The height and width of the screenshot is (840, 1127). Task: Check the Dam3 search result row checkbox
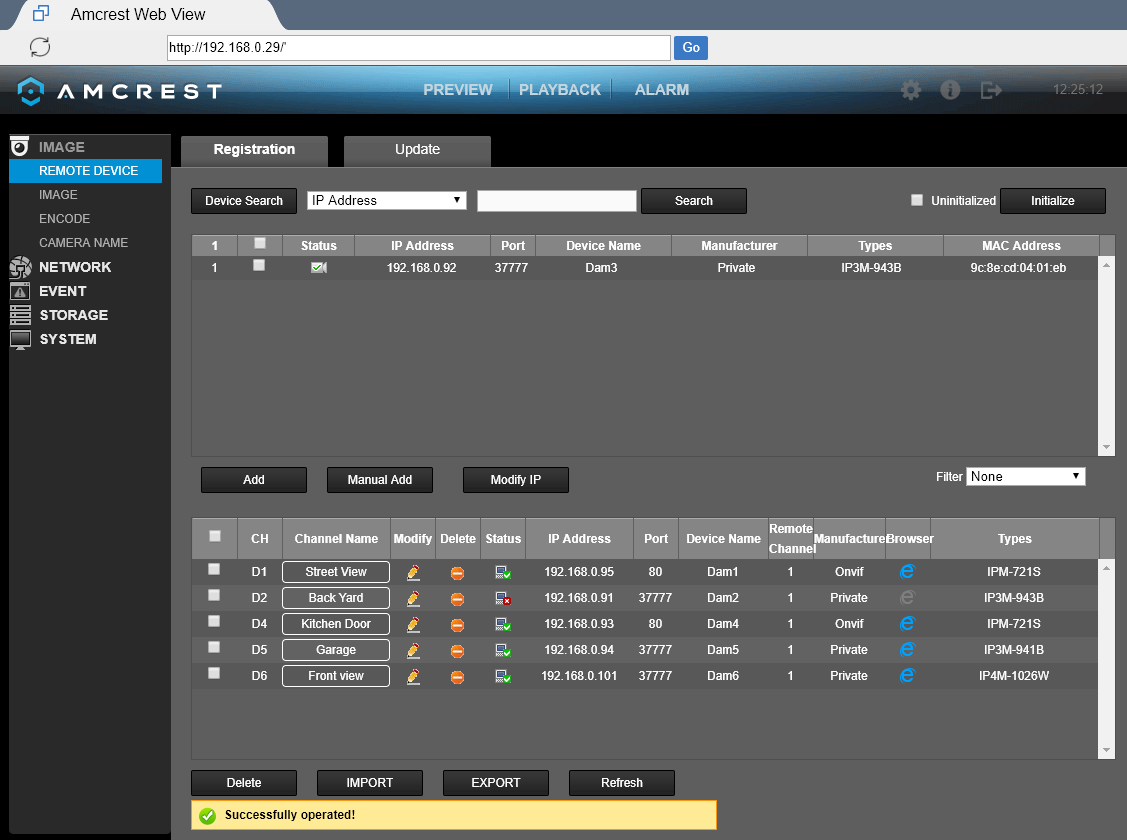pos(259,266)
